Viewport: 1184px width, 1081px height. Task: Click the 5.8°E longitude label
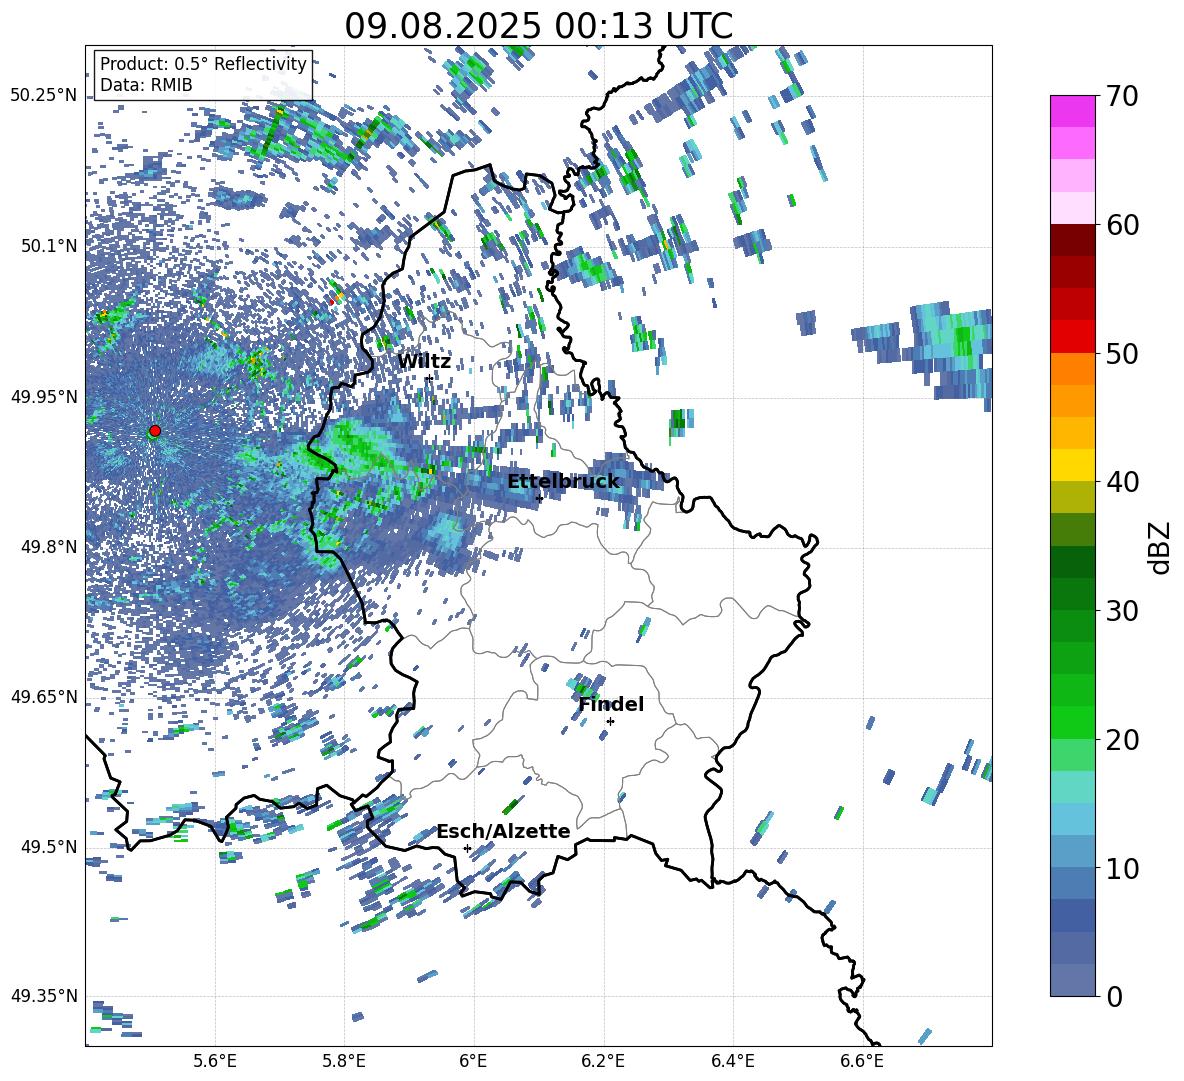[x=344, y=1061]
